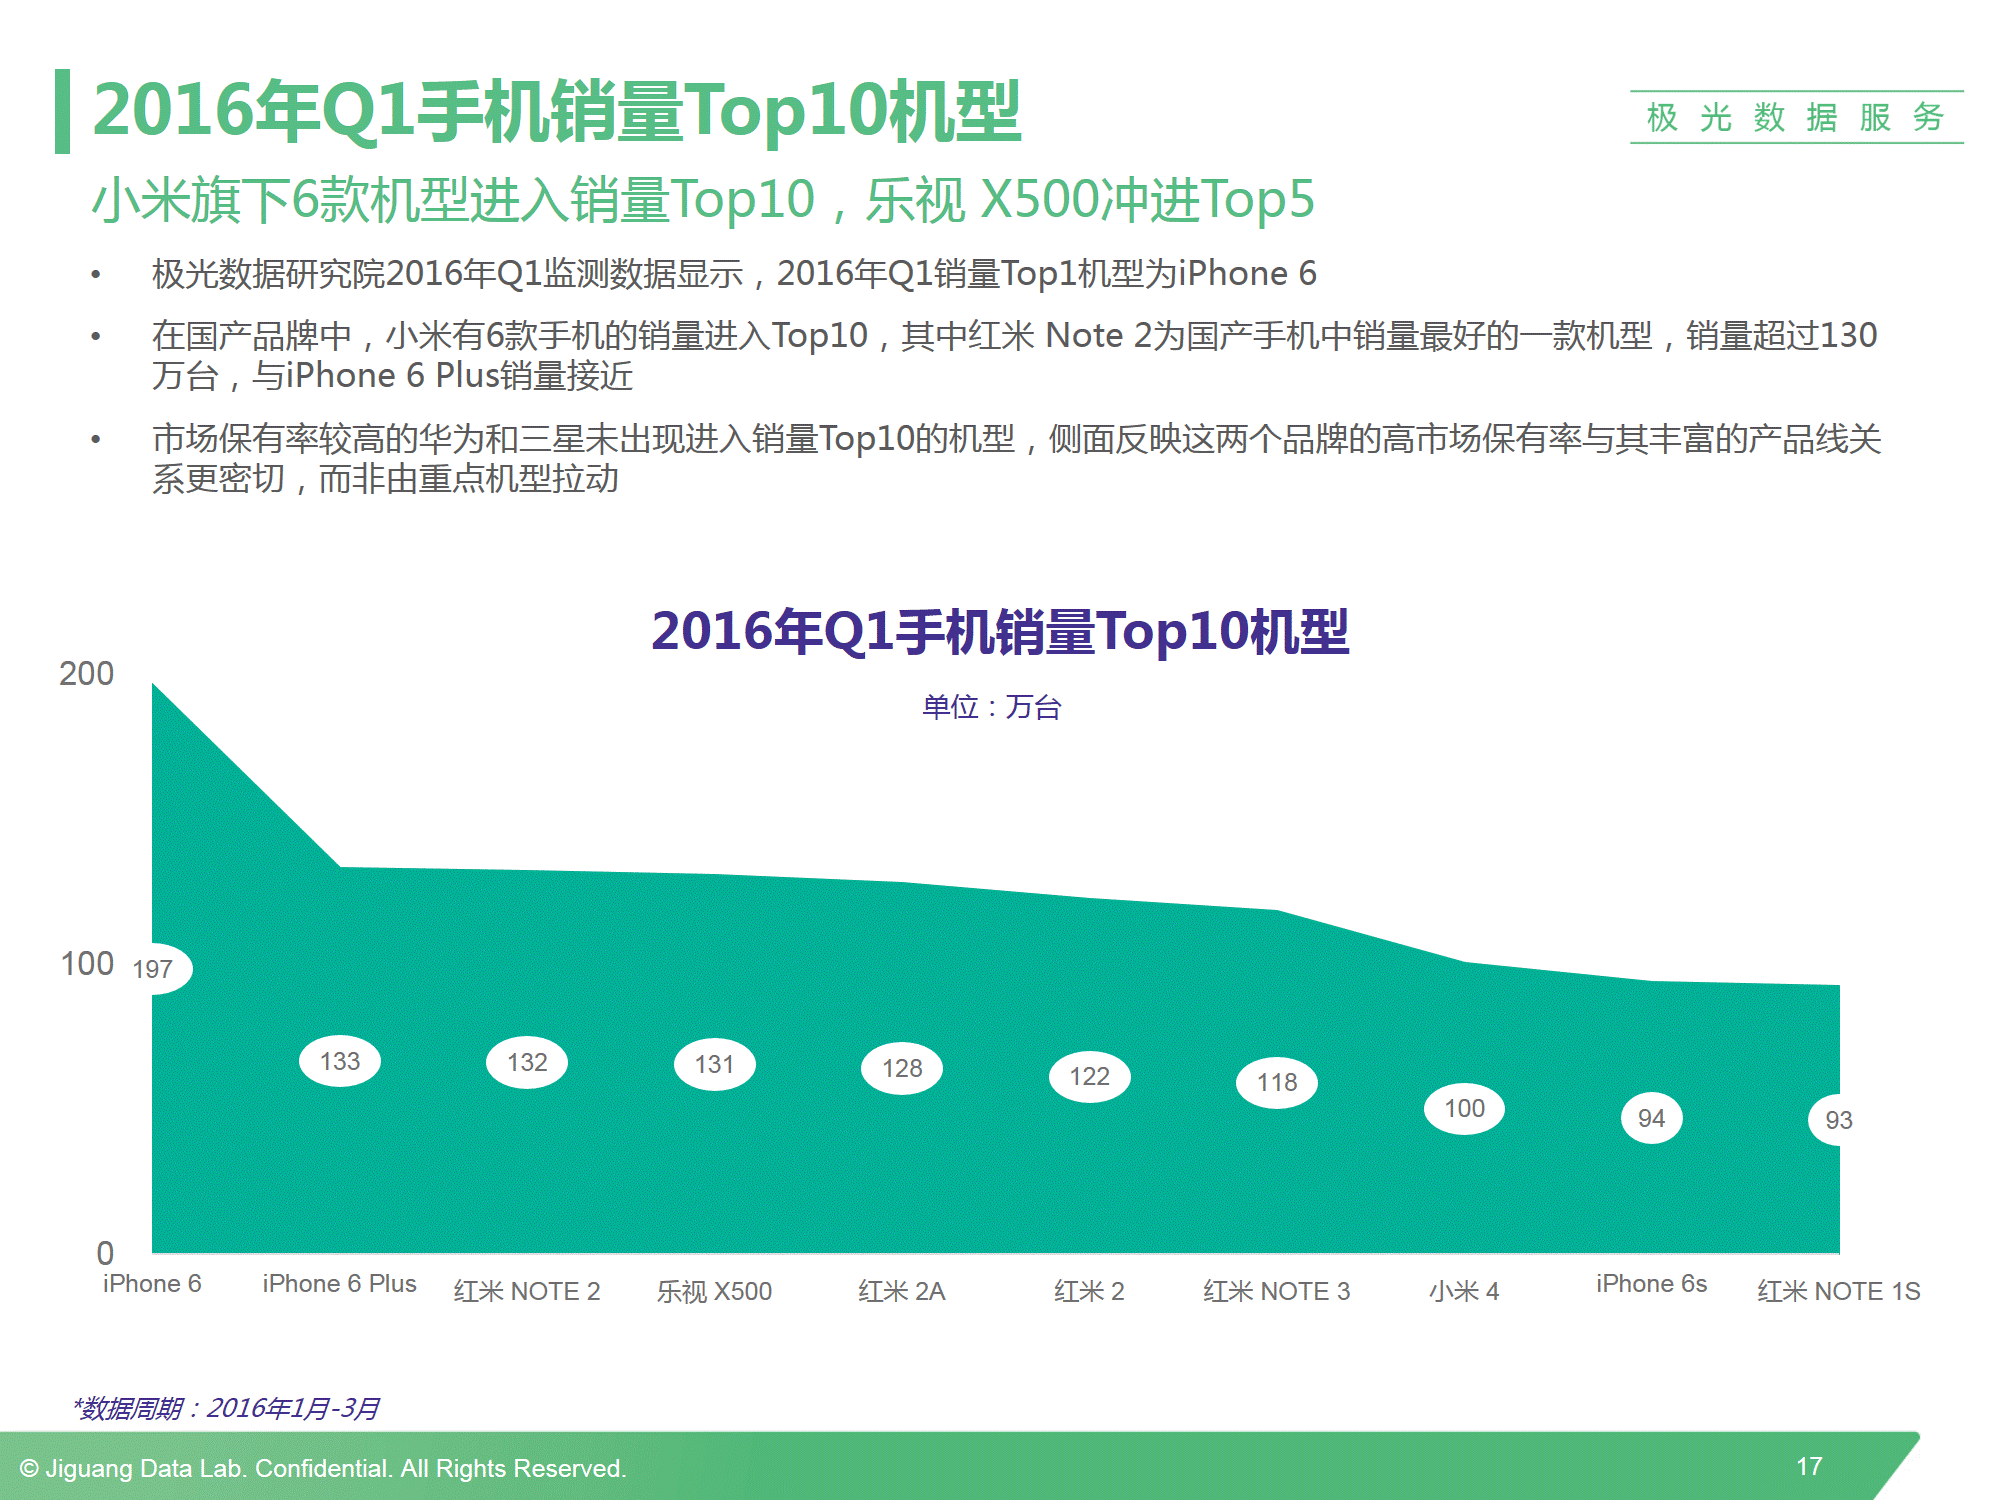Screen dimensions: 2000x1500
Task: Click the 极光数据服务 header badge
Action: (x=1796, y=117)
